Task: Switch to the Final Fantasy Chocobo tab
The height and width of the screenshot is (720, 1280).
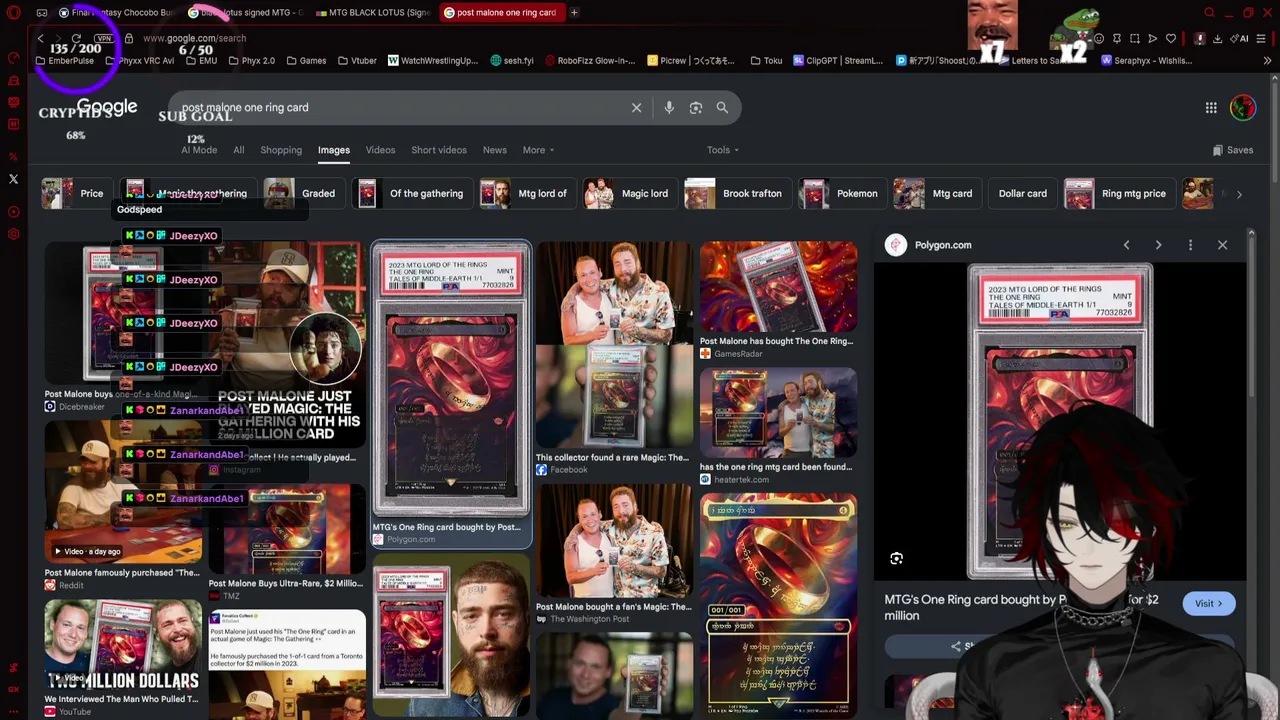Action: tap(118, 12)
